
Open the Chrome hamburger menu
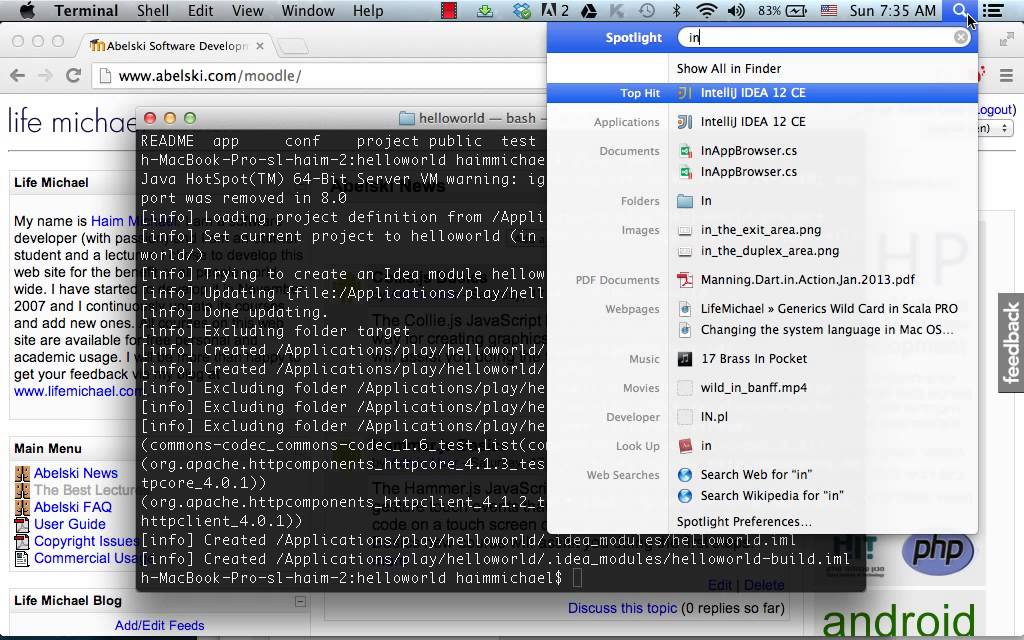coord(1006,76)
